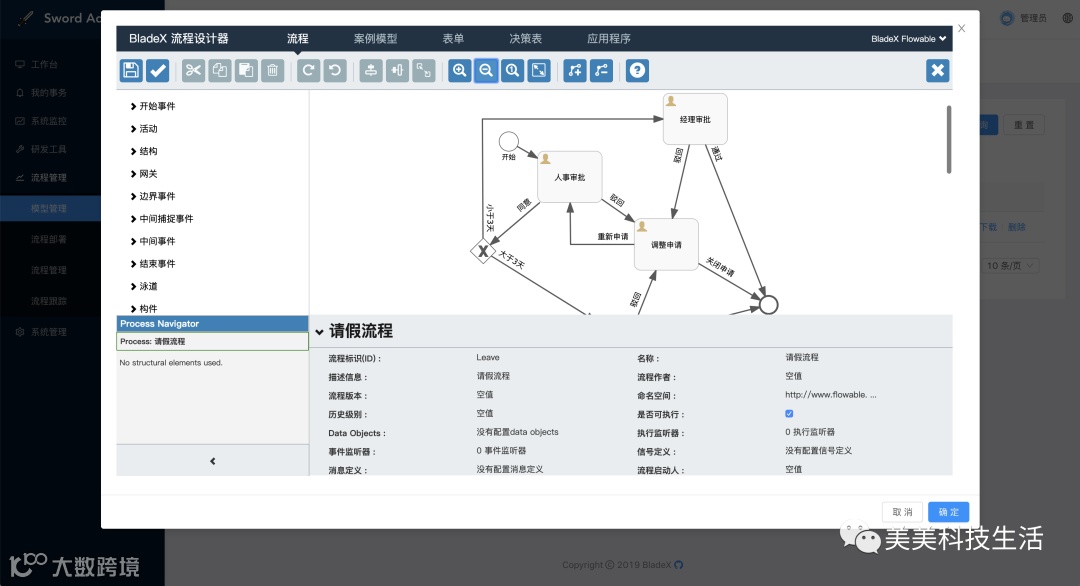Viewport: 1080px width, 586px height.
Task: Select Process: 请假流程 in Process Navigator
Action: click(212, 342)
